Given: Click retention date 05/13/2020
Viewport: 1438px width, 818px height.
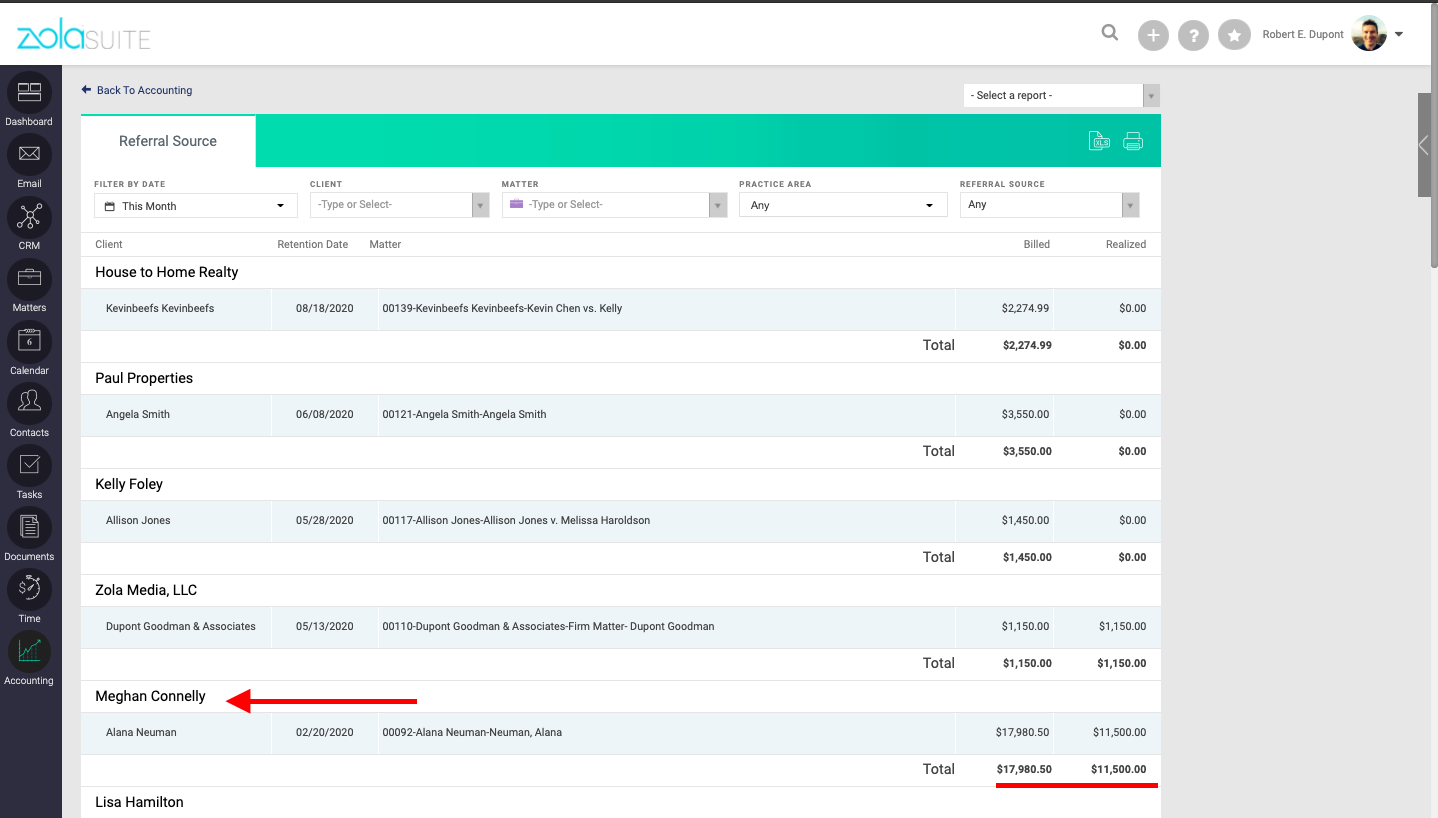Looking at the screenshot, I should (325, 626).
